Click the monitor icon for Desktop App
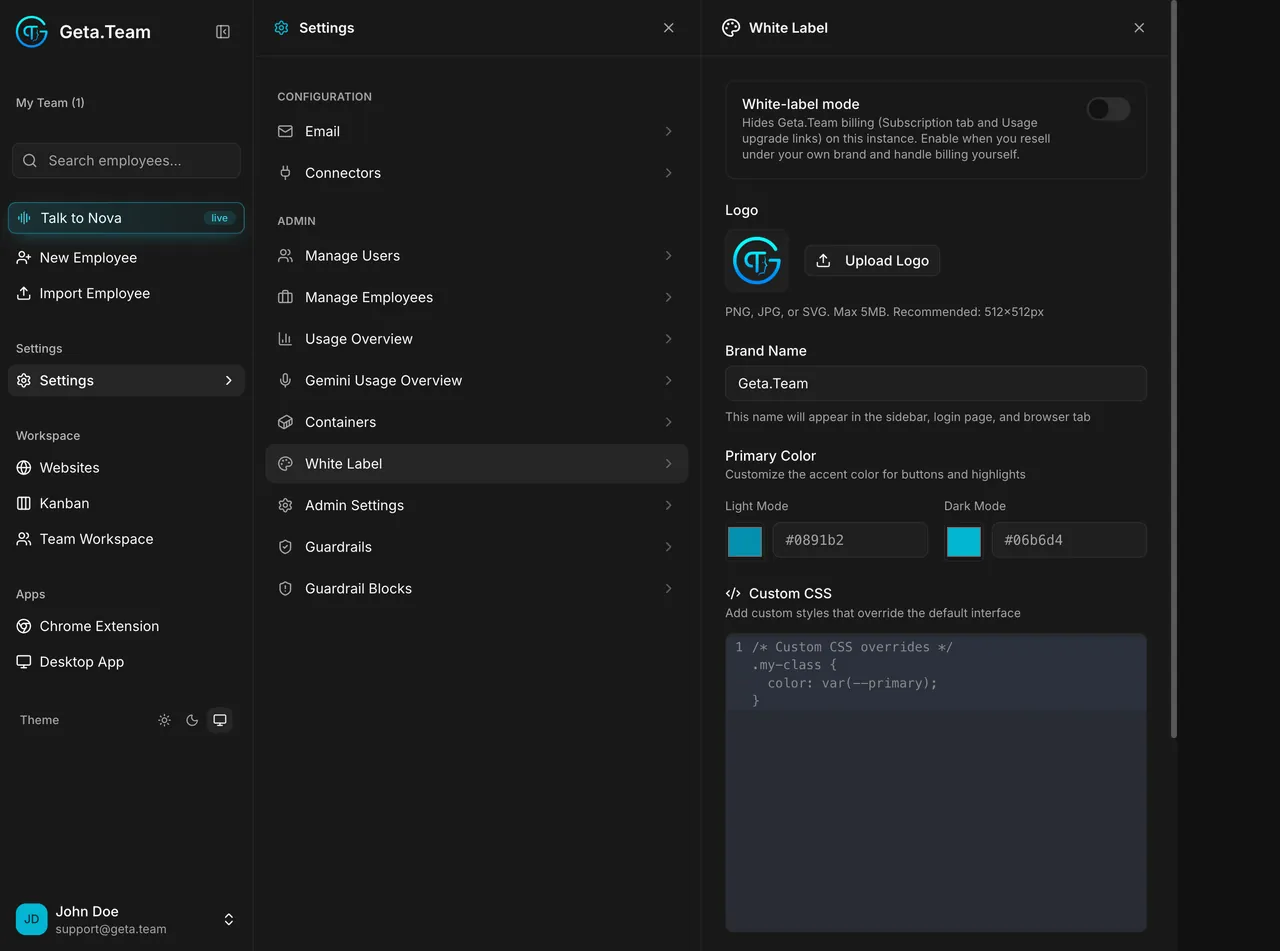 24,662
